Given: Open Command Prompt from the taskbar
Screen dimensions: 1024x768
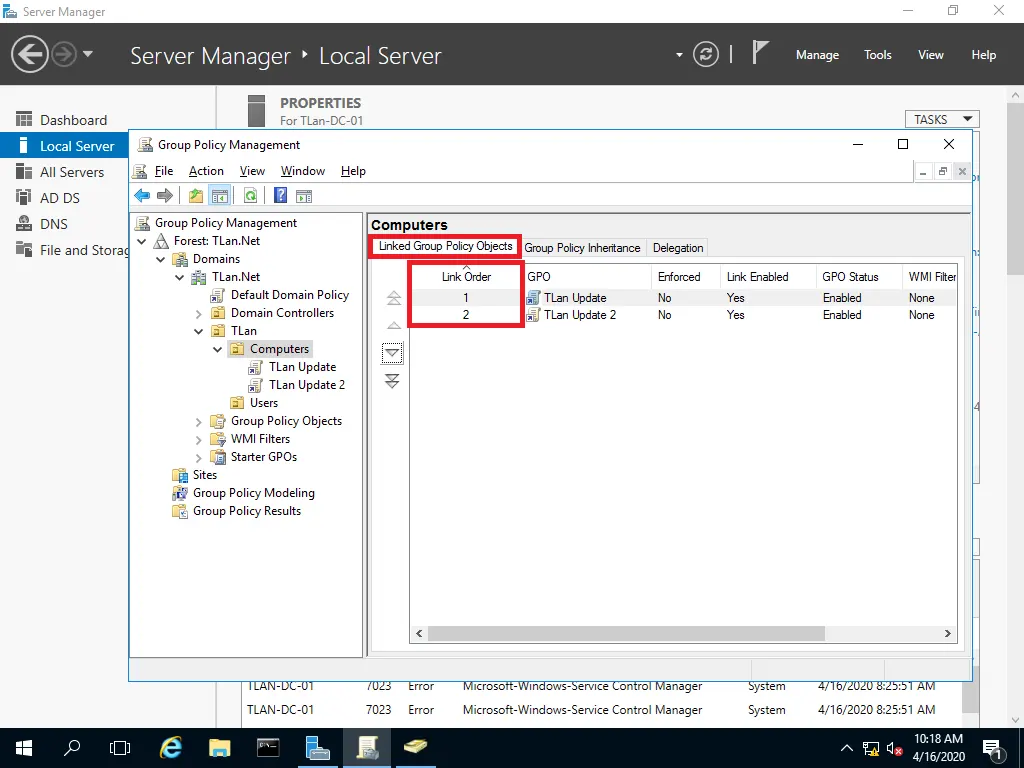Looking at the screenshot, I should click(268, 748).
